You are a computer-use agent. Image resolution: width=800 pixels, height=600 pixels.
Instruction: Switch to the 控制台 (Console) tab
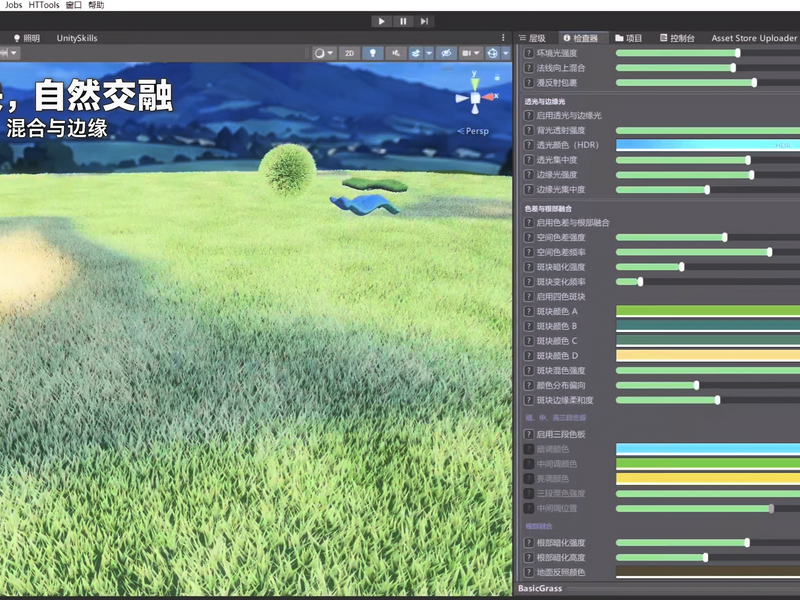point(678,38)
